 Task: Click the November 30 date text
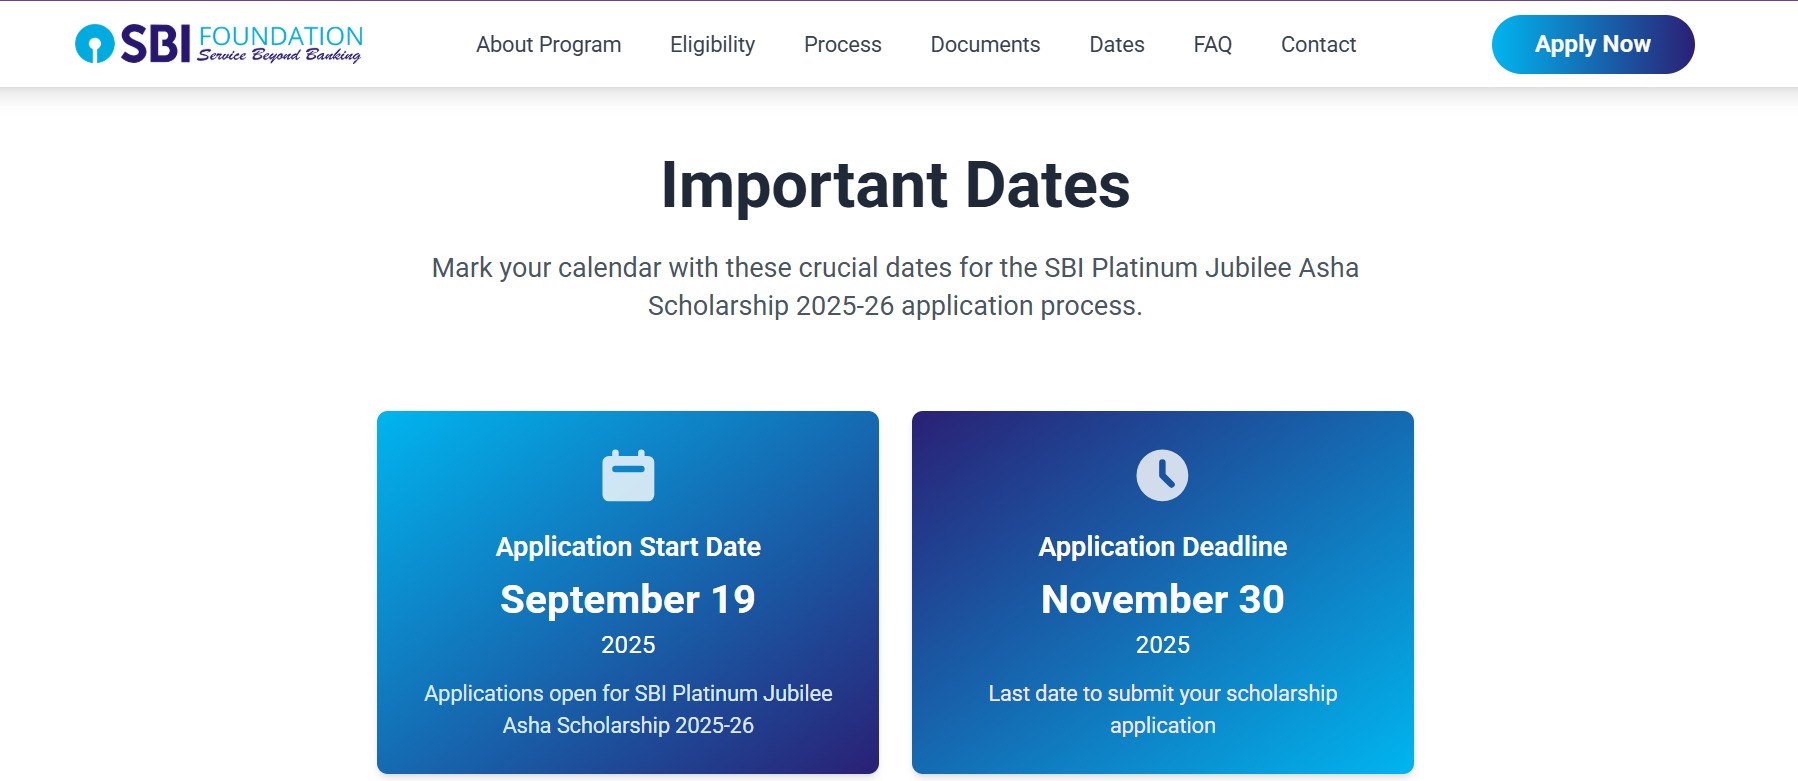coord(1162,599)
